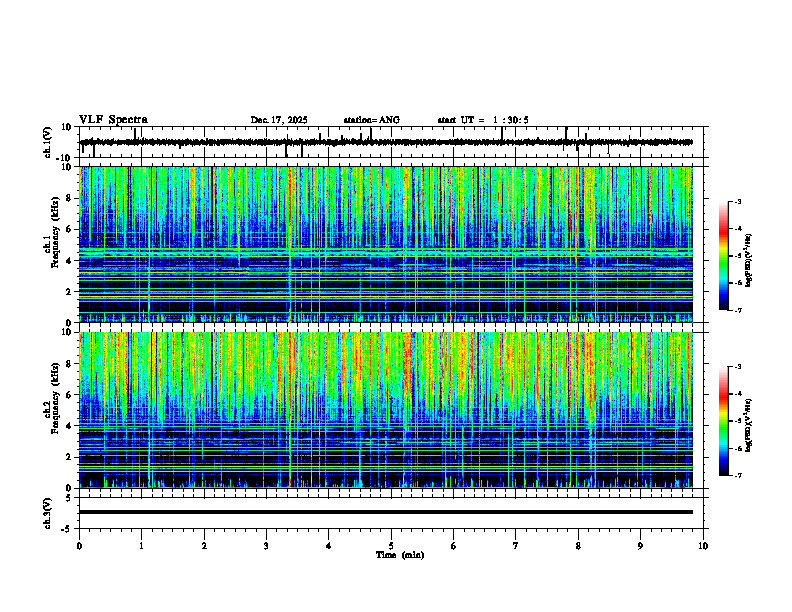Click the ch.1 color scale bar
This screenshot has width=792, height=612.
(724, 256)
